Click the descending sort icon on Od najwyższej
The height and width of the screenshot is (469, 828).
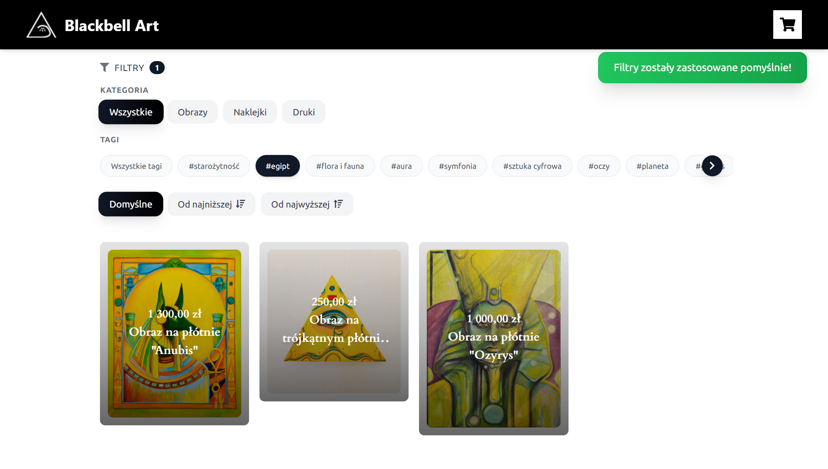(x=338, y=204)
